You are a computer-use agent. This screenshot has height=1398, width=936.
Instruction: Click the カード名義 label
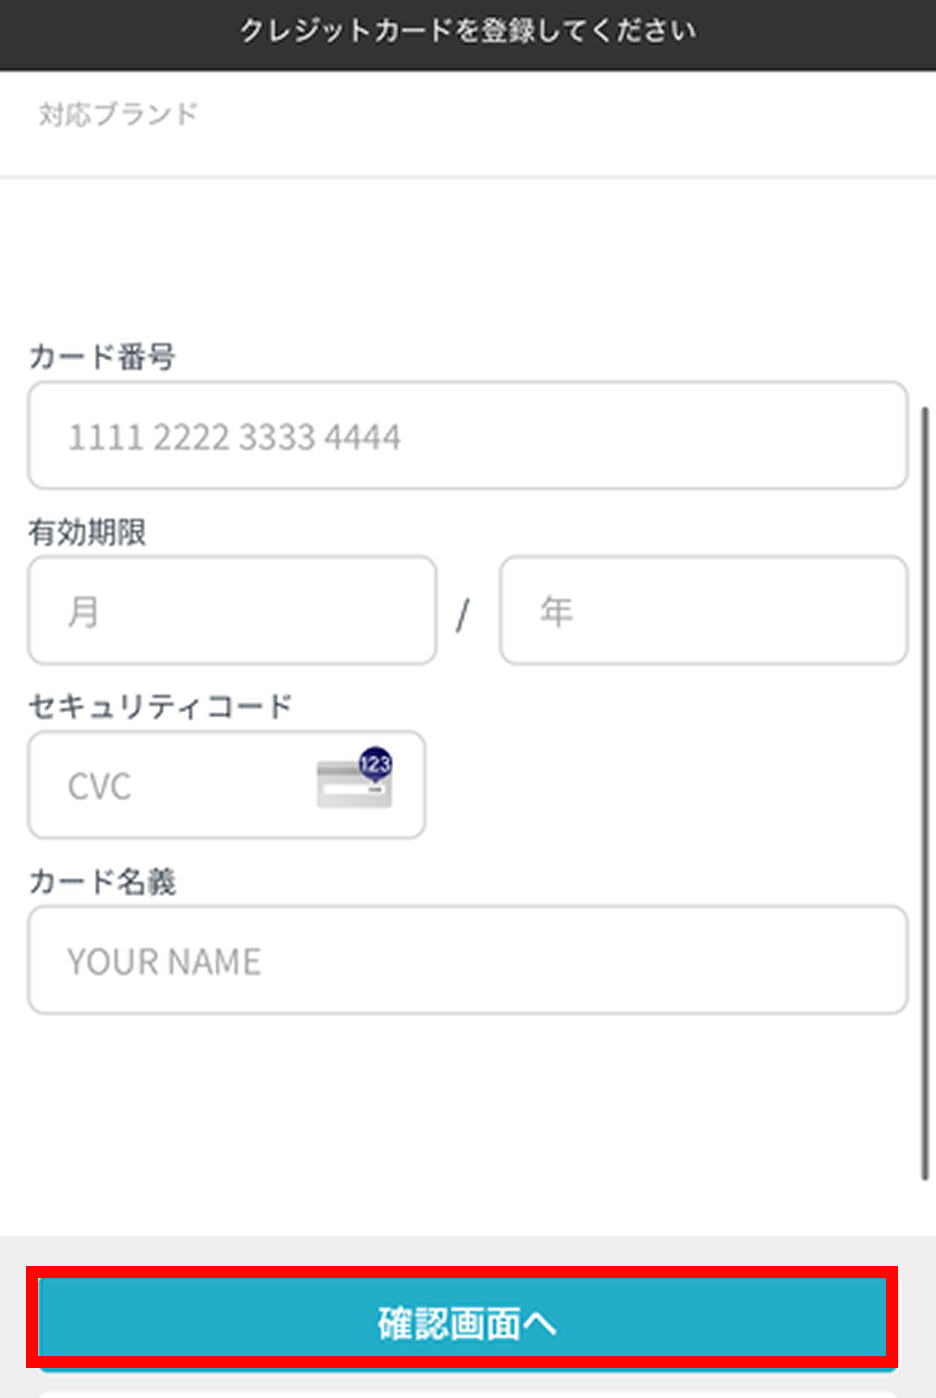pyautogui.click(x=102, y=882)
